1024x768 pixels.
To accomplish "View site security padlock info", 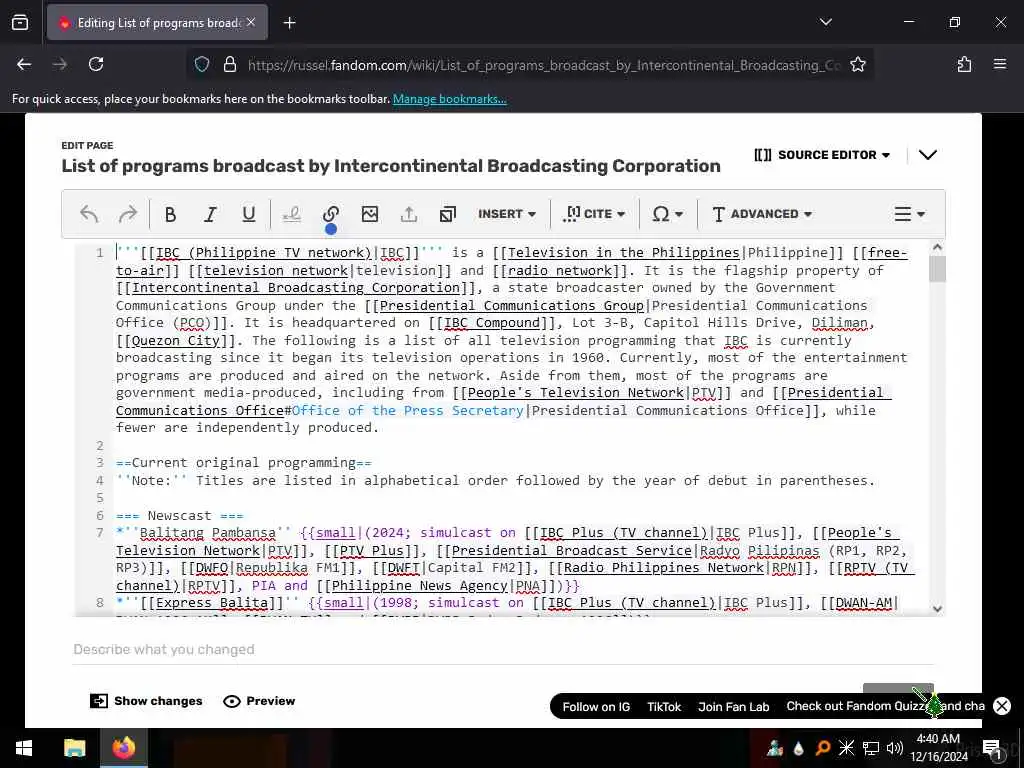I will [230, 64].
